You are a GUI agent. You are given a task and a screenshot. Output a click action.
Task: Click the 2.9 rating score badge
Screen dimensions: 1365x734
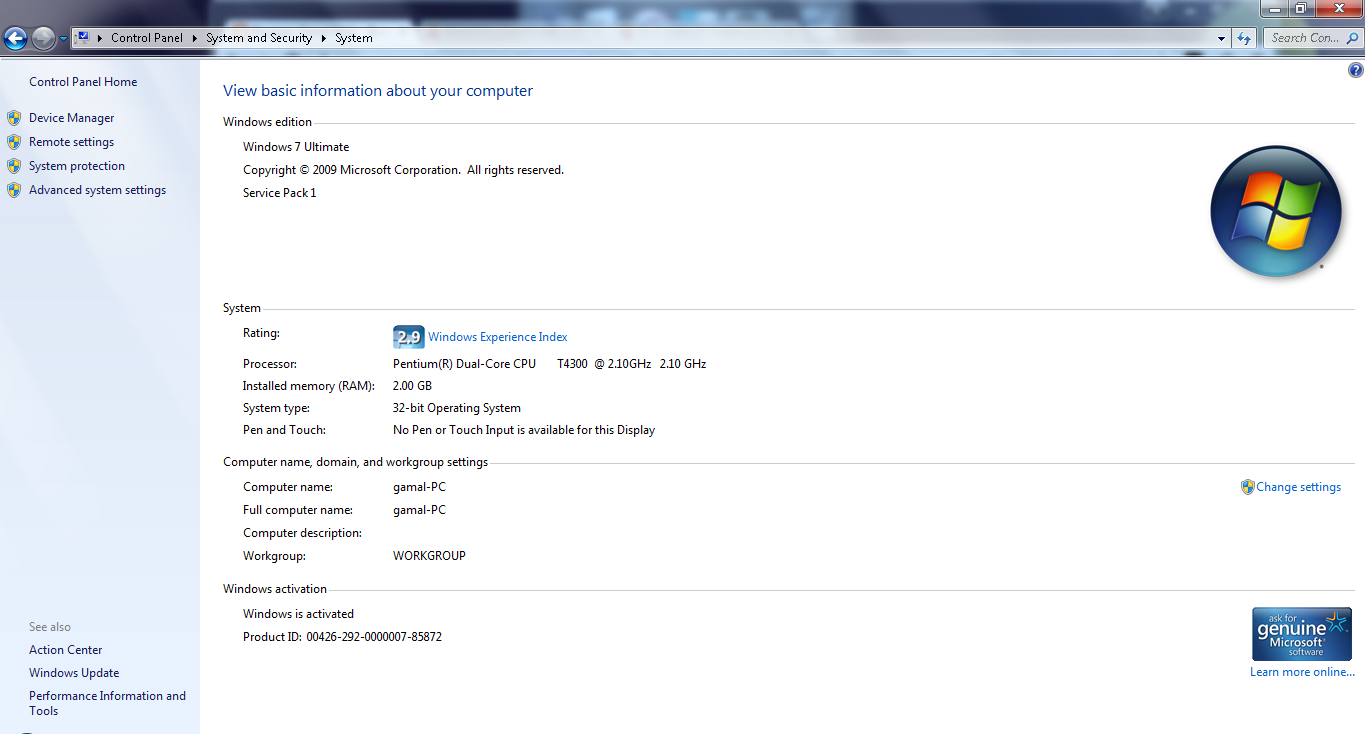pos(408,337)
